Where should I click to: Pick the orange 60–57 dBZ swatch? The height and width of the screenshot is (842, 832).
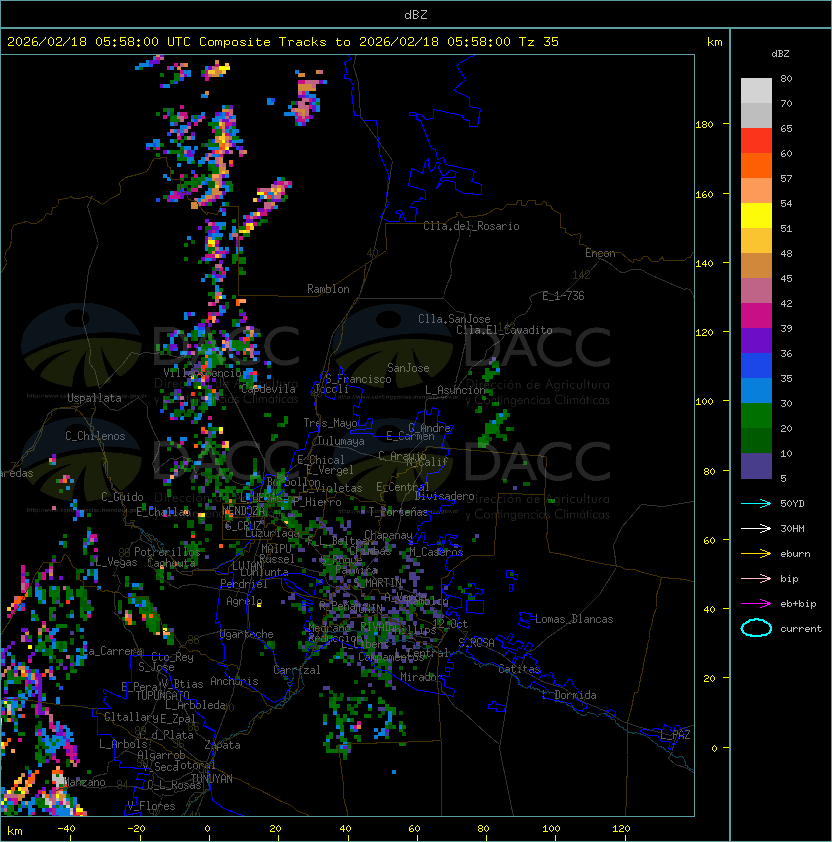[756, 165]
